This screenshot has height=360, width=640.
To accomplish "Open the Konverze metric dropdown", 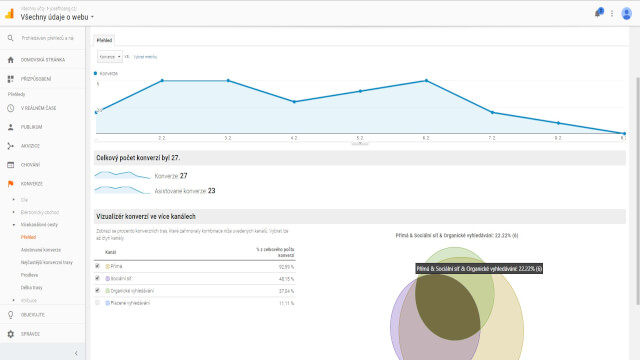I will [x=110, y=57].
